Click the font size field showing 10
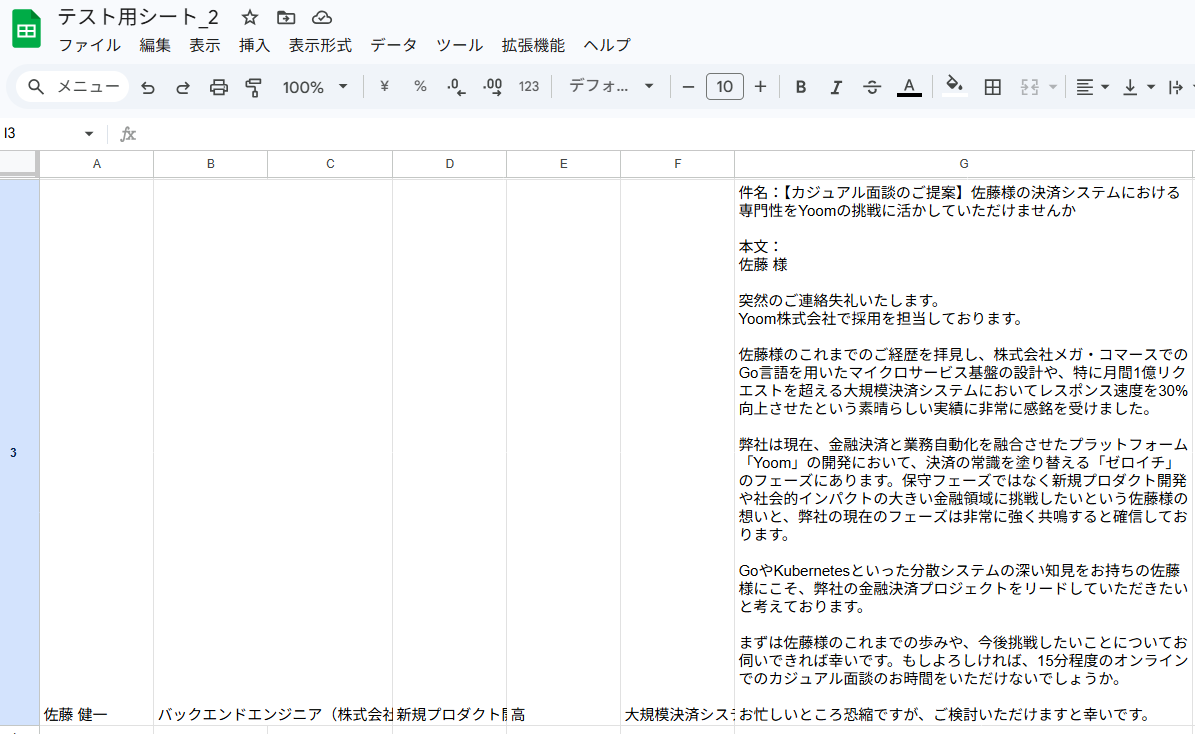 coord(725,87)
